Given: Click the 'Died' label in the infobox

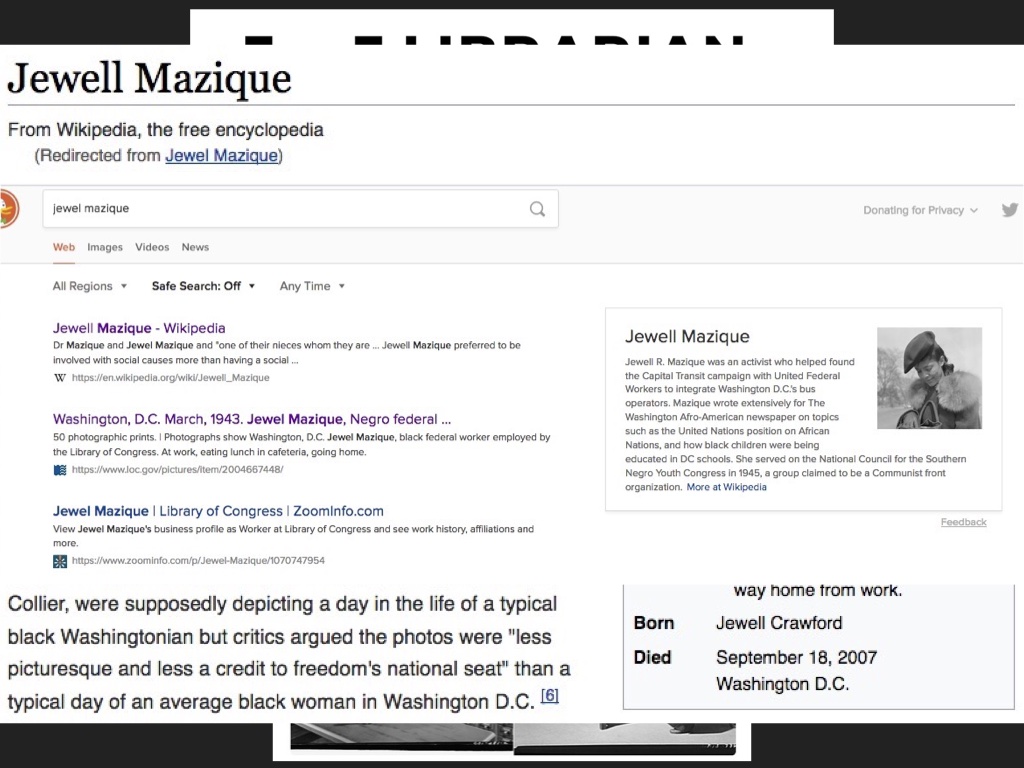Looking at the screenshot, I should [652, 657].
